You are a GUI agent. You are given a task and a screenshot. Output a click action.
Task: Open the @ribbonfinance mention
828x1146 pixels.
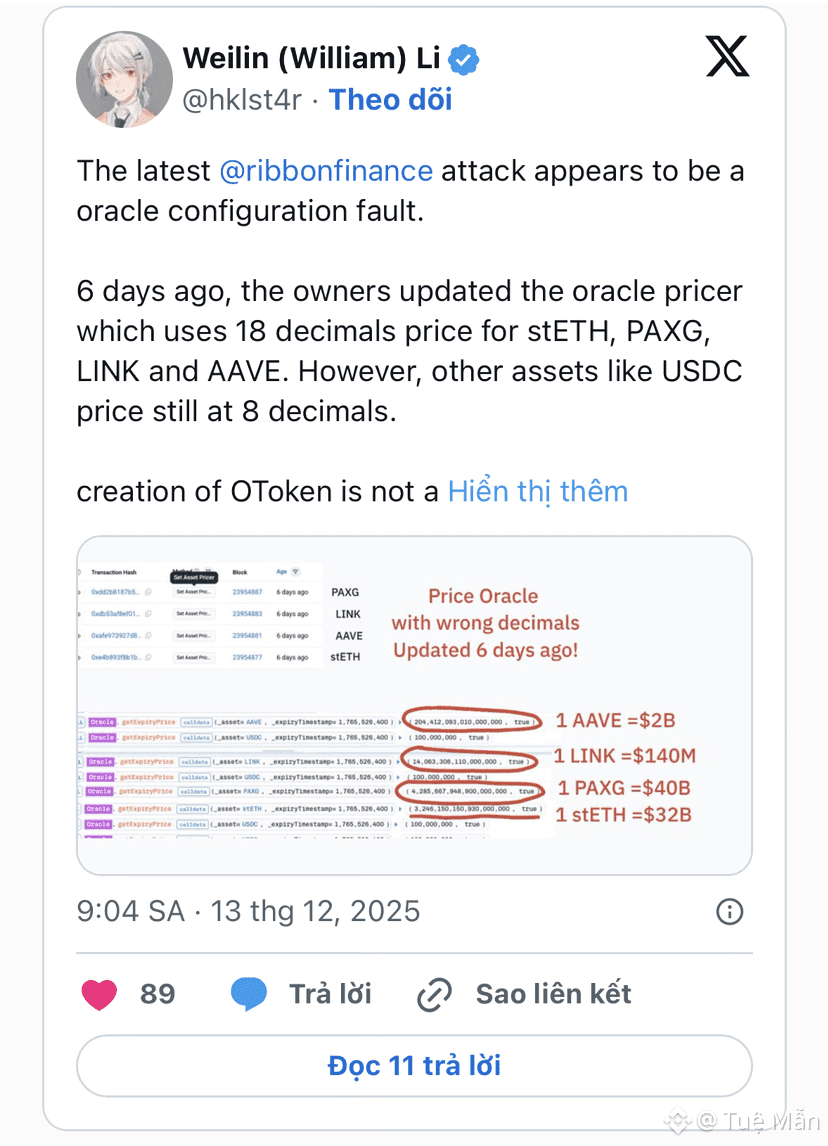326,171
